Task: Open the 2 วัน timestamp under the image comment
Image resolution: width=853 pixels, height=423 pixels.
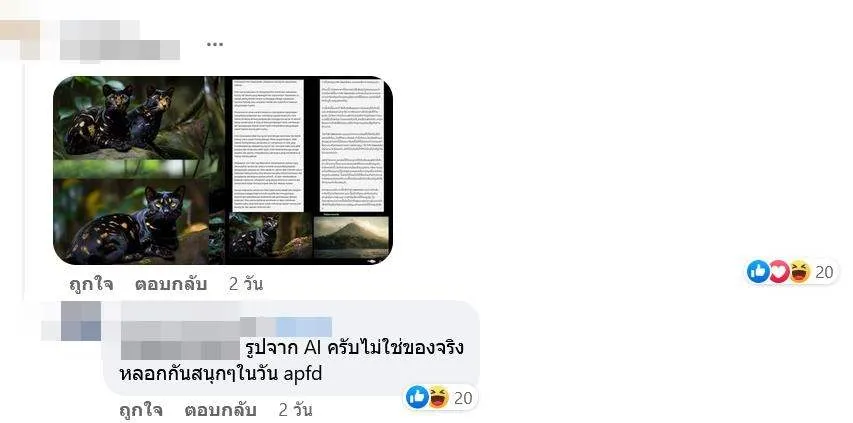Action: point(246,284)
